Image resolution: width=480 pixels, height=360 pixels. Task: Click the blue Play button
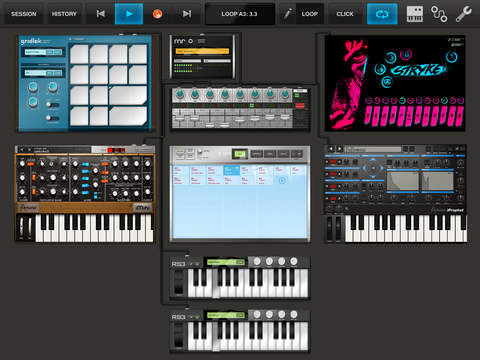(129, 14)
